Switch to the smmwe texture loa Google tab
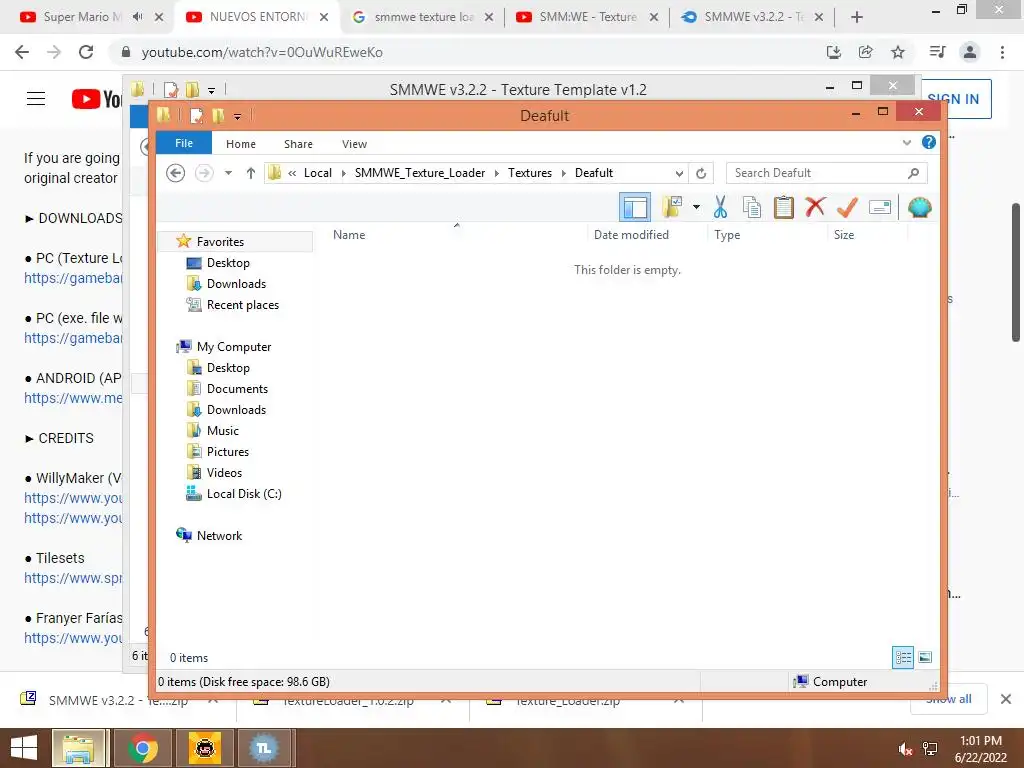 (423, 17)
